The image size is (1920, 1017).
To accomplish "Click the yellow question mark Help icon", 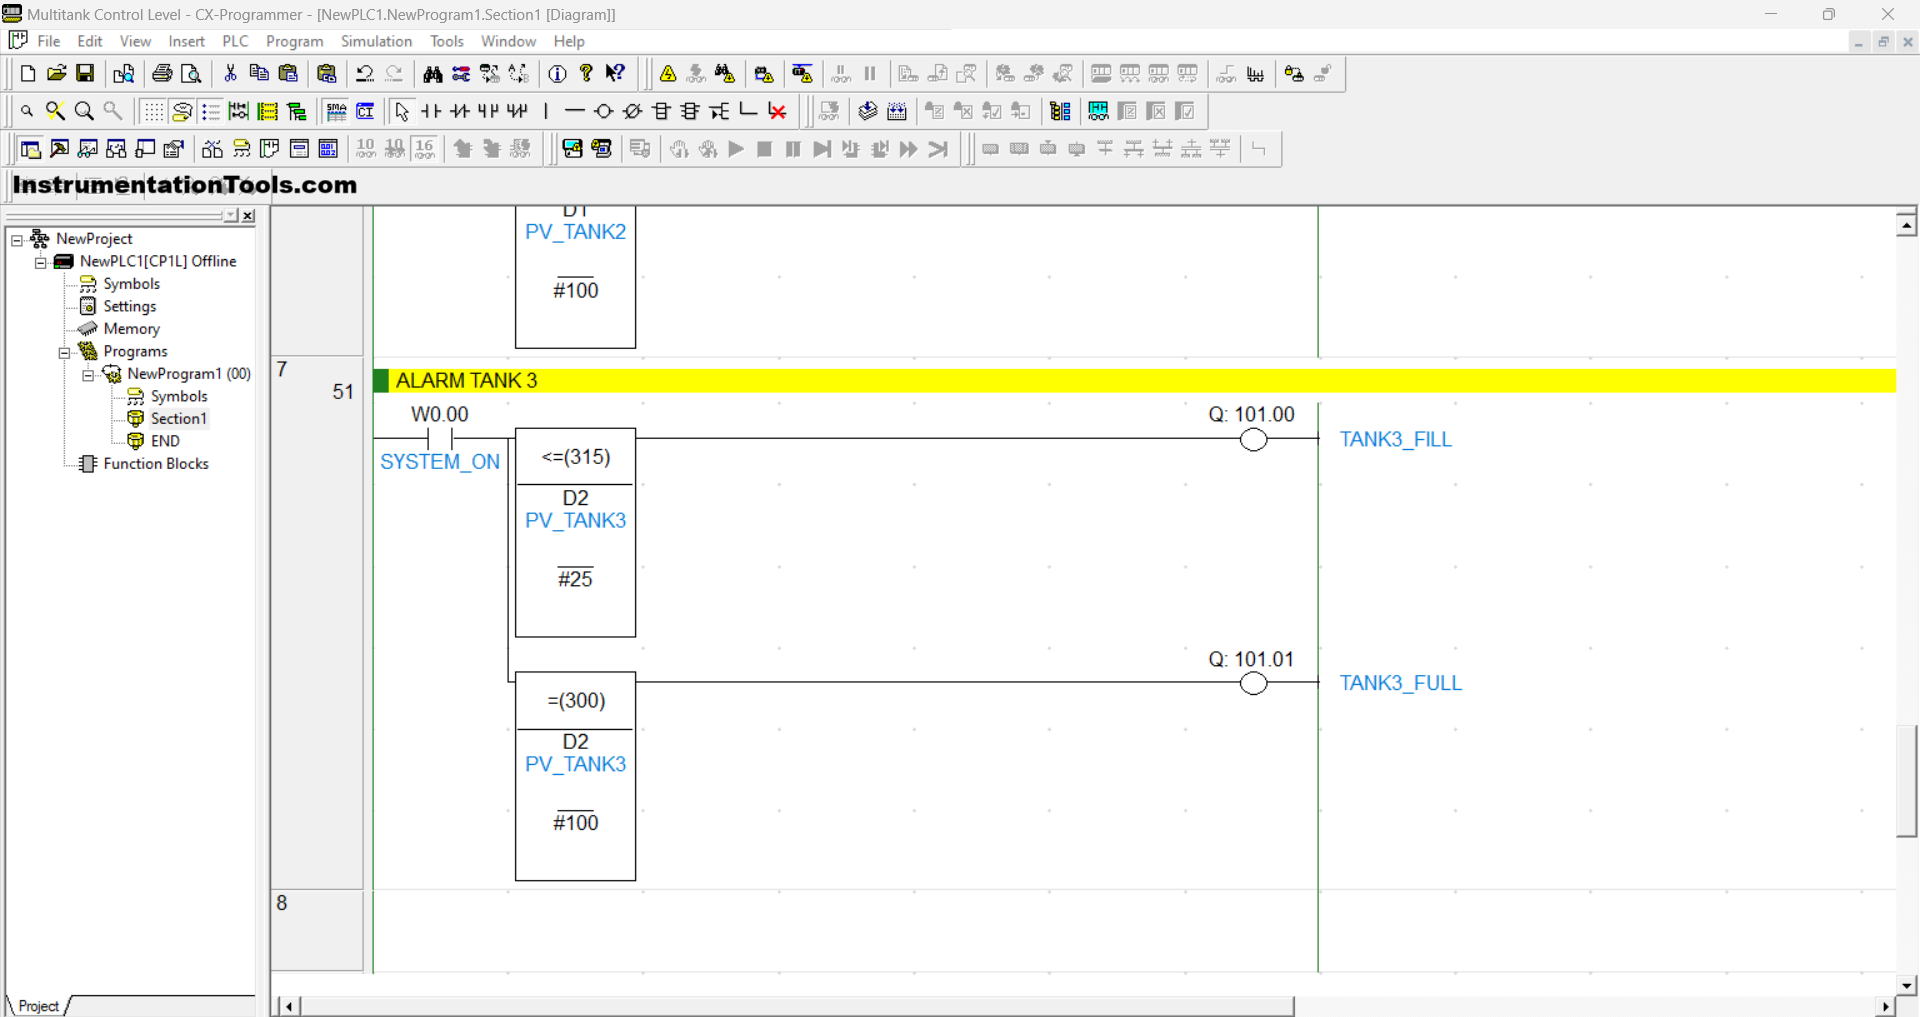I will [x=587, y=74].
